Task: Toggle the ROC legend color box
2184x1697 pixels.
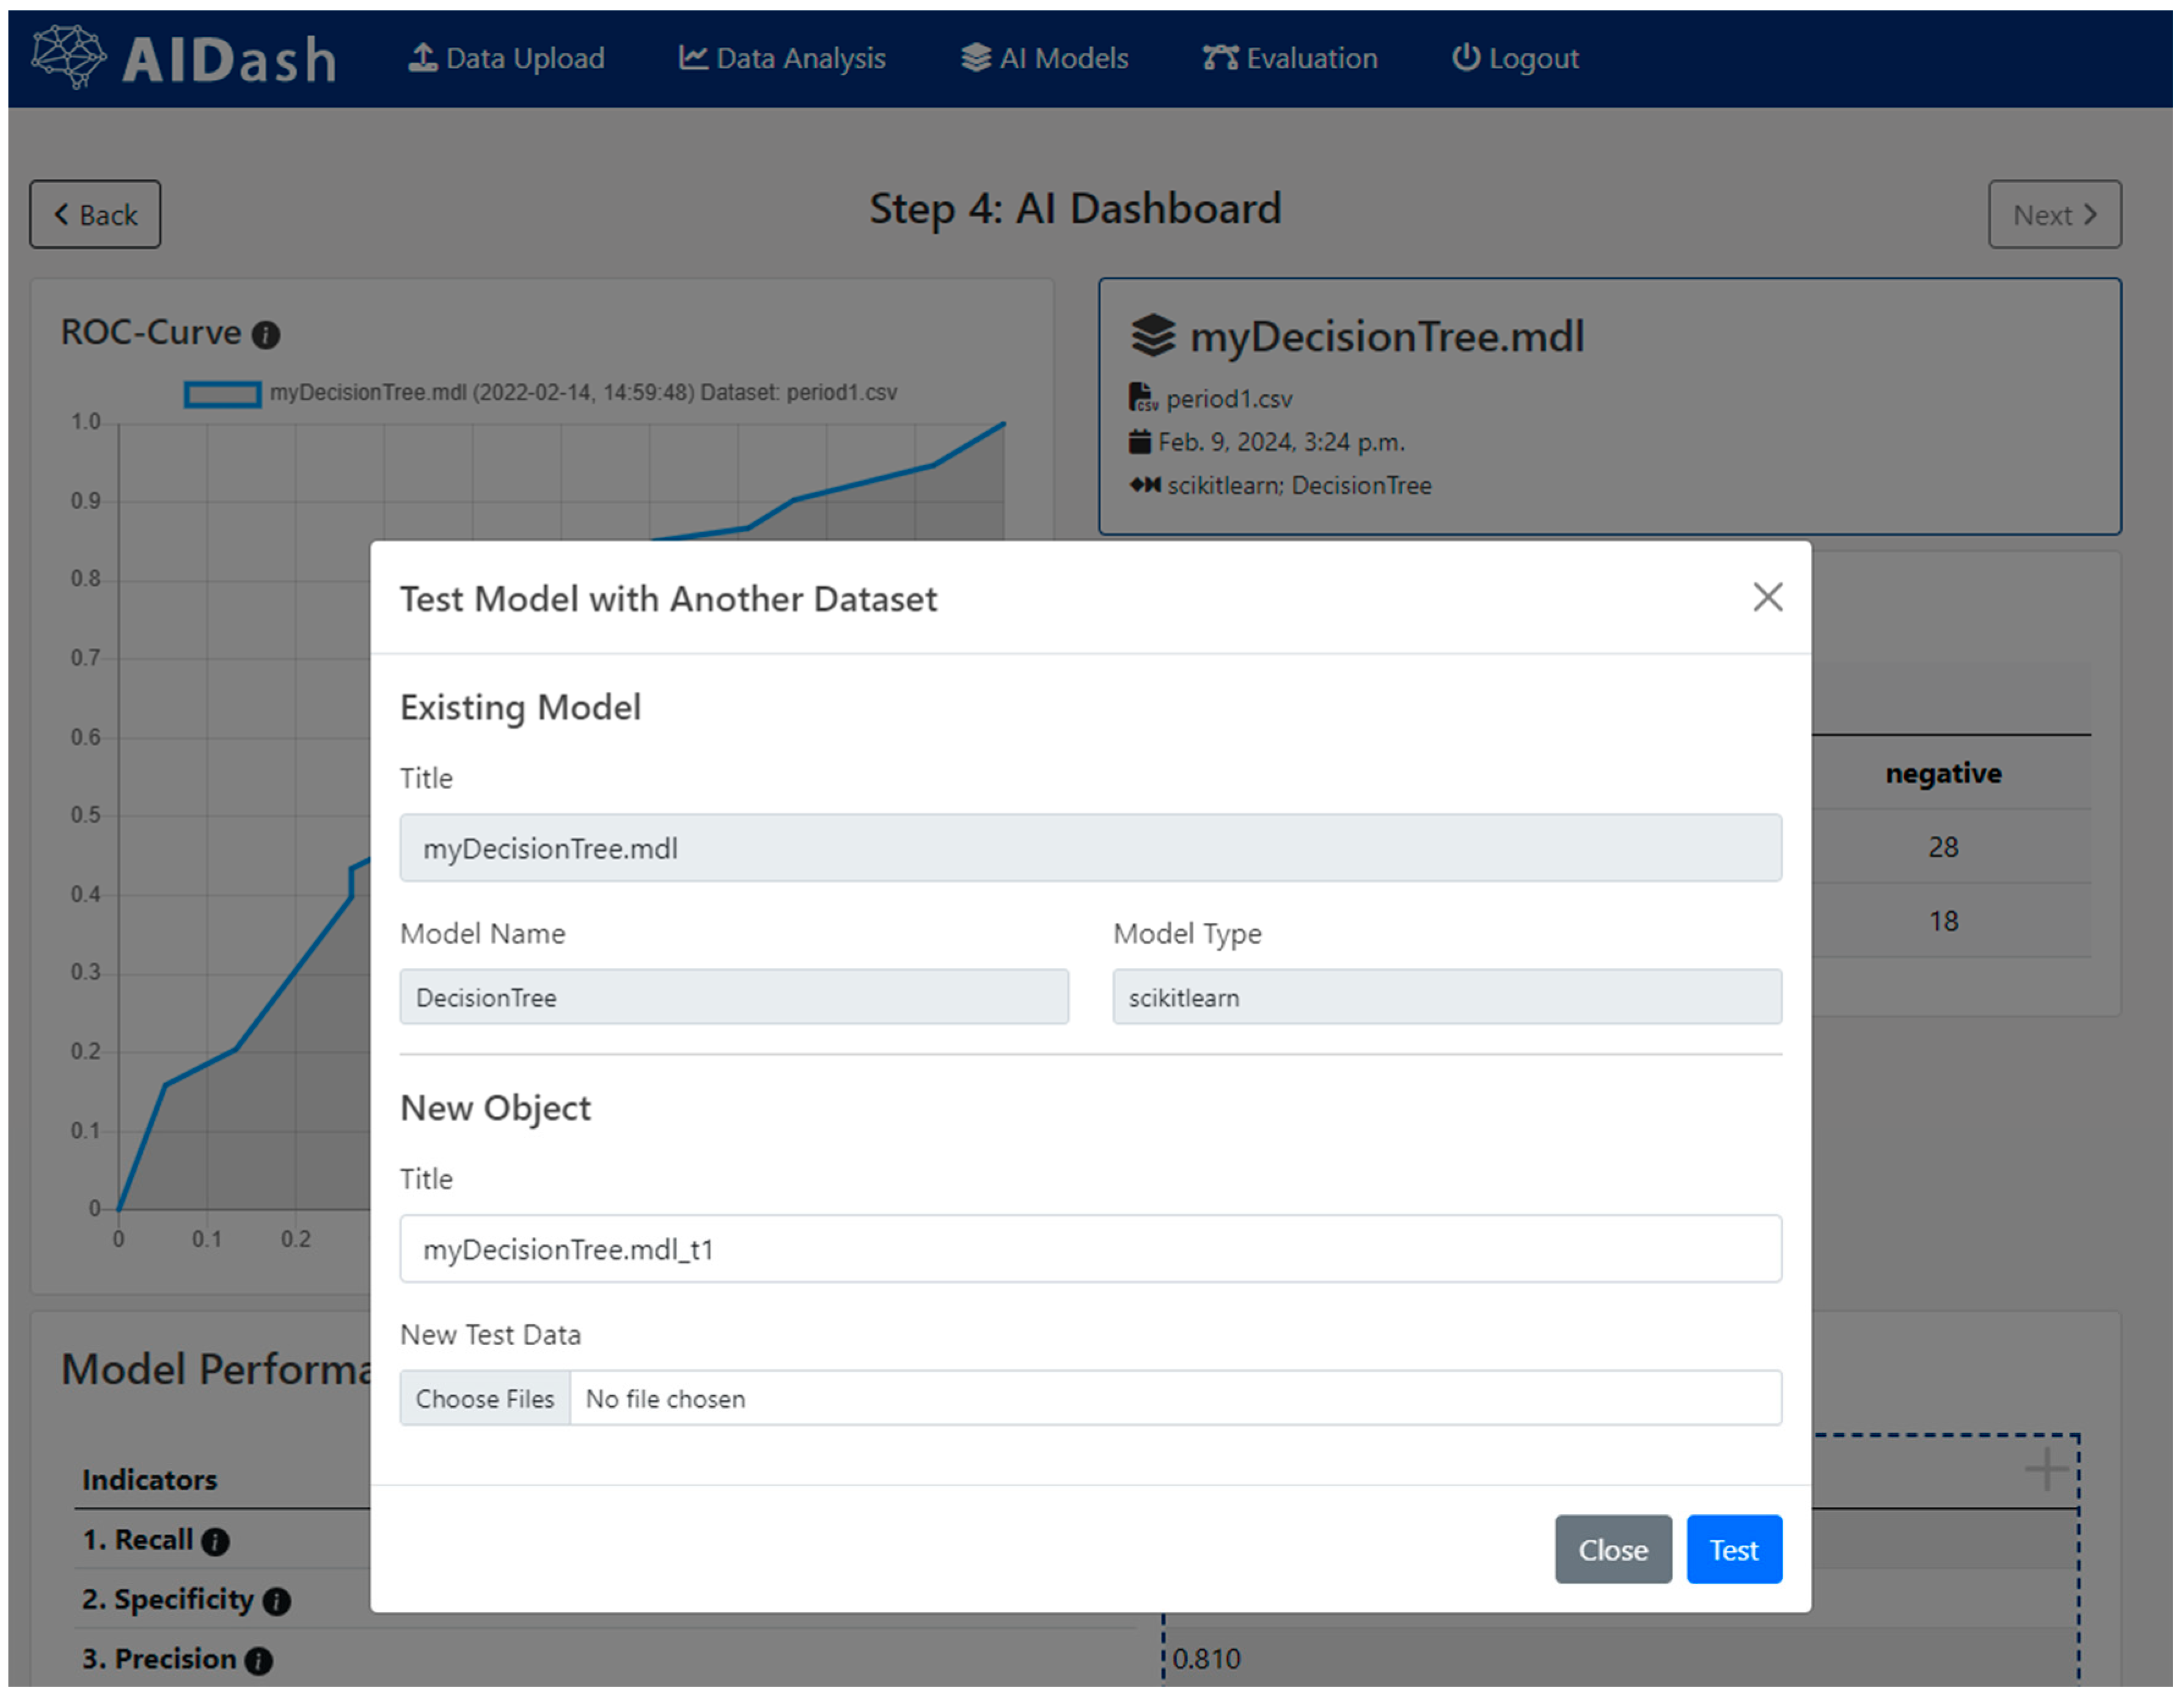Action: (x=223, y=394)
